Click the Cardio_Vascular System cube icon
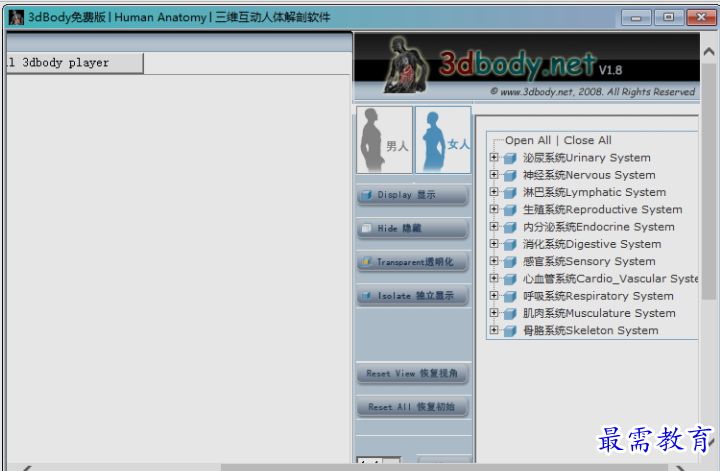The height and width of the screenshot is (471, 720). pyautogui.click(x=510, y=279)
